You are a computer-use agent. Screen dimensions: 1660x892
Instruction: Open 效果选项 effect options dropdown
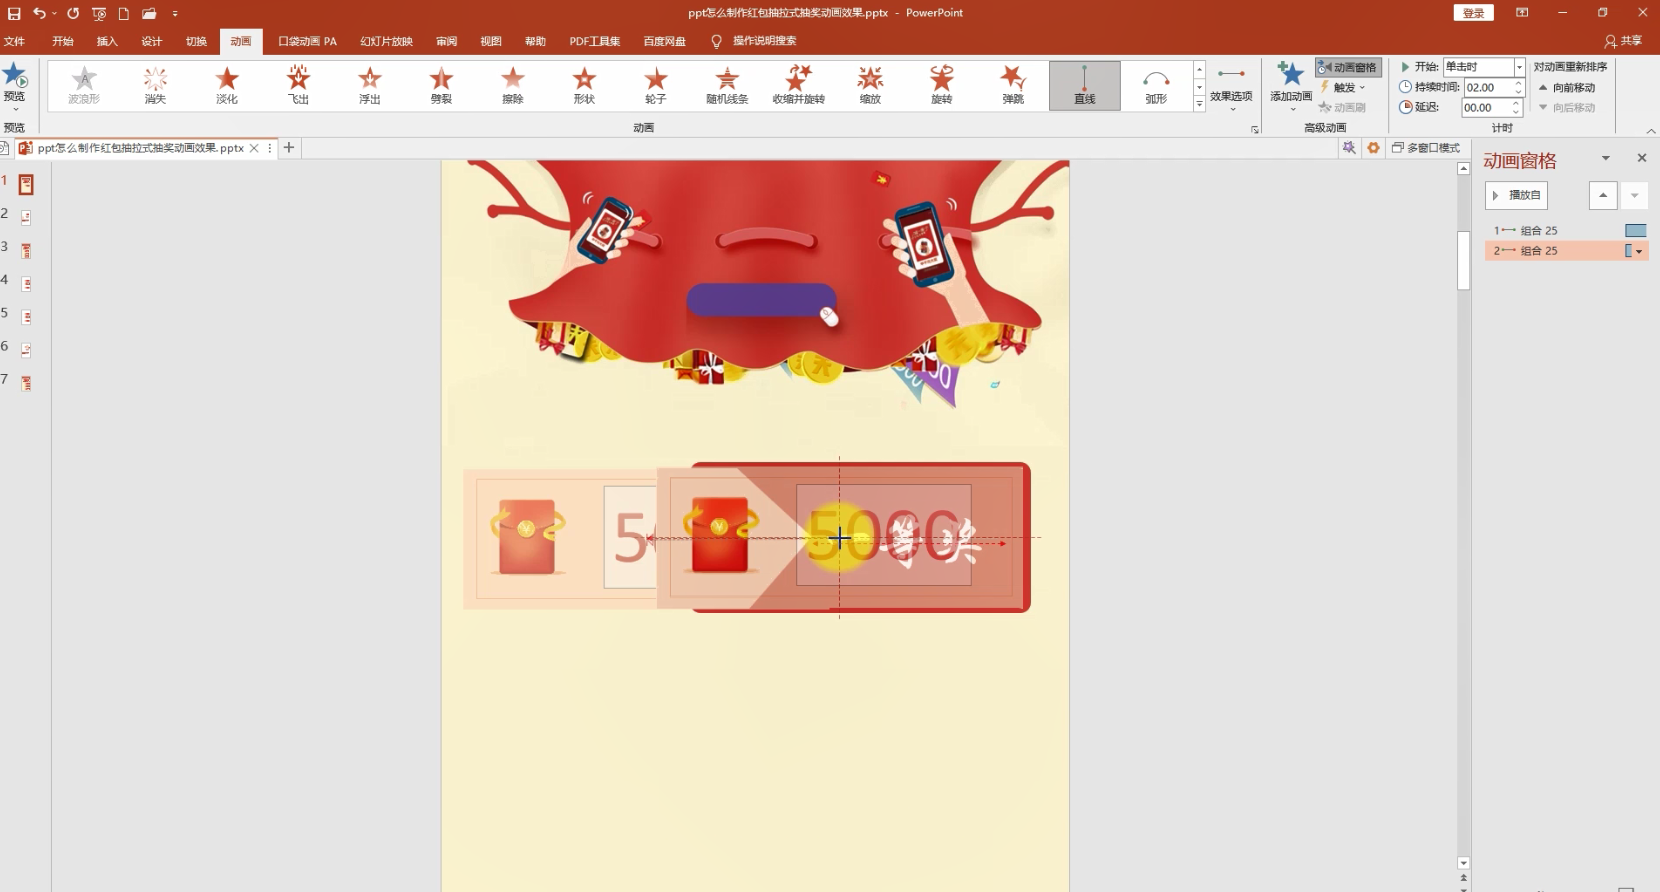tap(1231, 87)
